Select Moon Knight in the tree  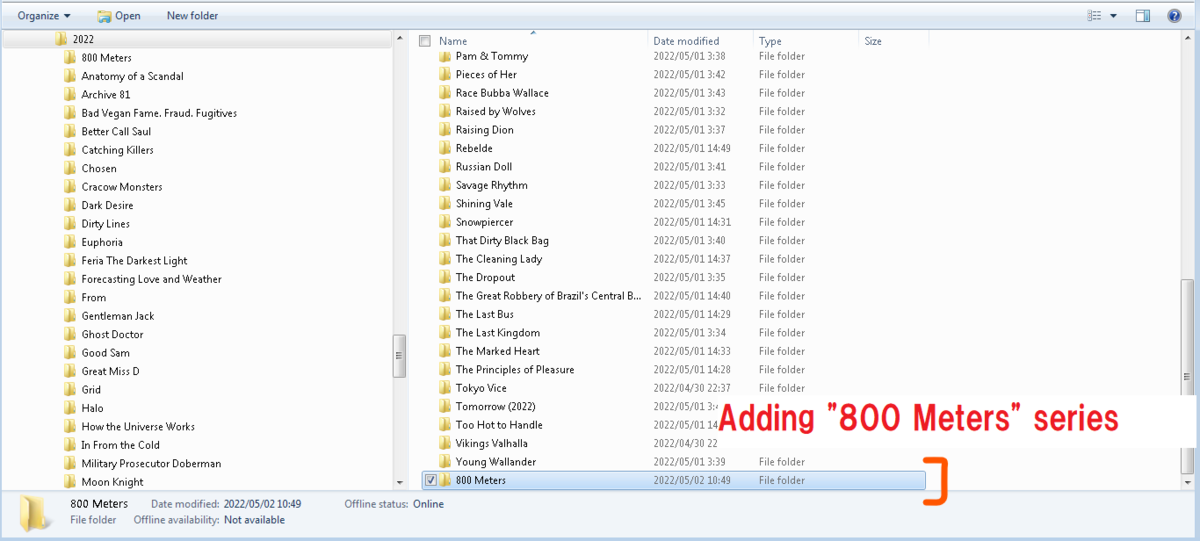[x=112, y=482]
